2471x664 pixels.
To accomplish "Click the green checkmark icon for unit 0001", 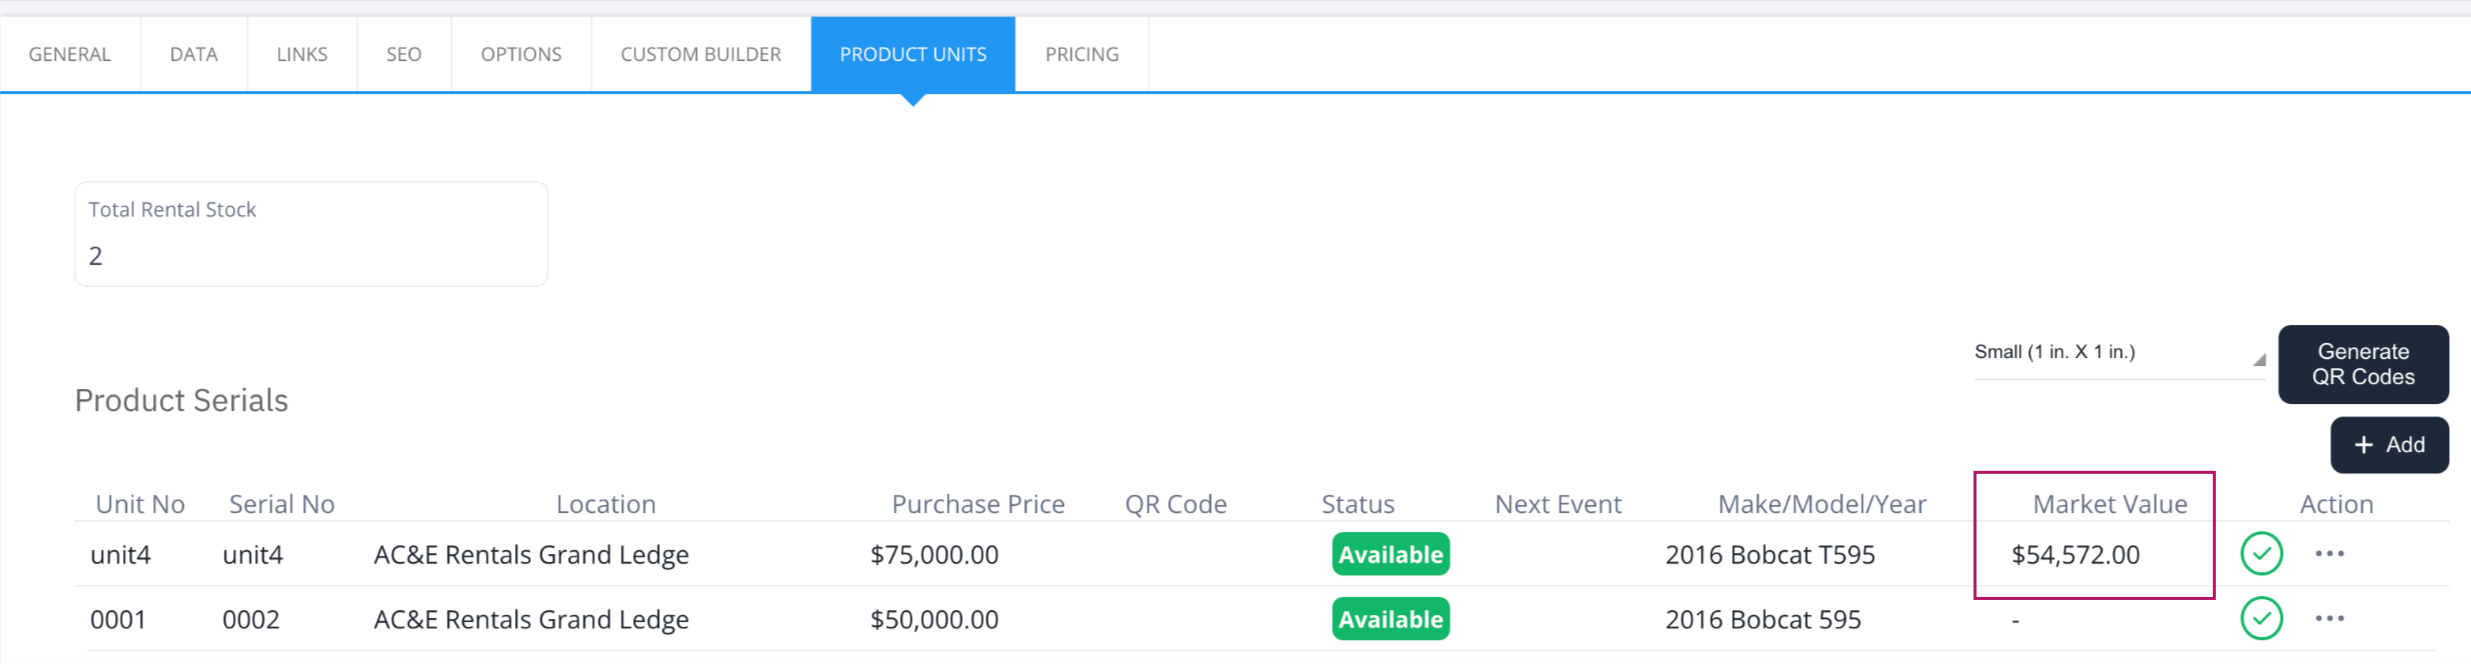I will [2261, 619].
